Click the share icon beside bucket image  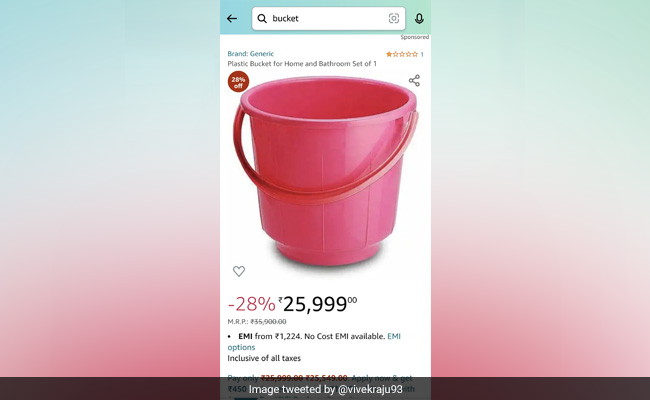pyautogui.click(x=414, y=80)
